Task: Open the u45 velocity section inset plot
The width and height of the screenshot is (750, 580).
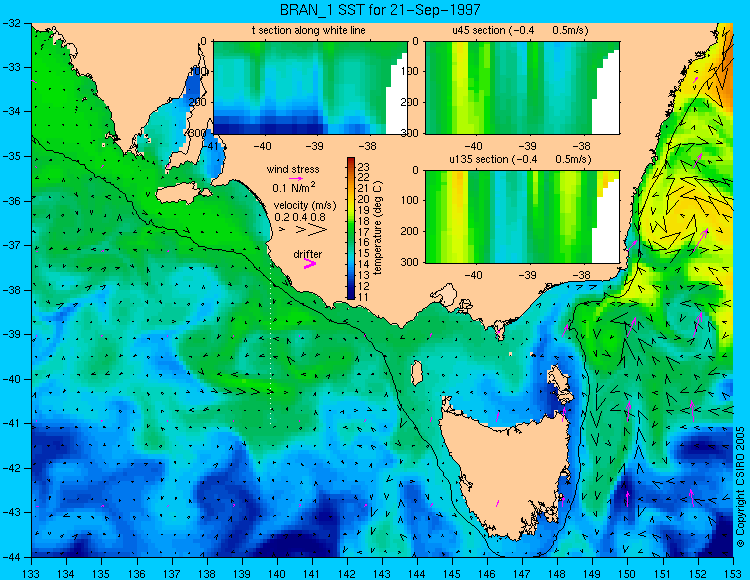Action: click(522, 88)
